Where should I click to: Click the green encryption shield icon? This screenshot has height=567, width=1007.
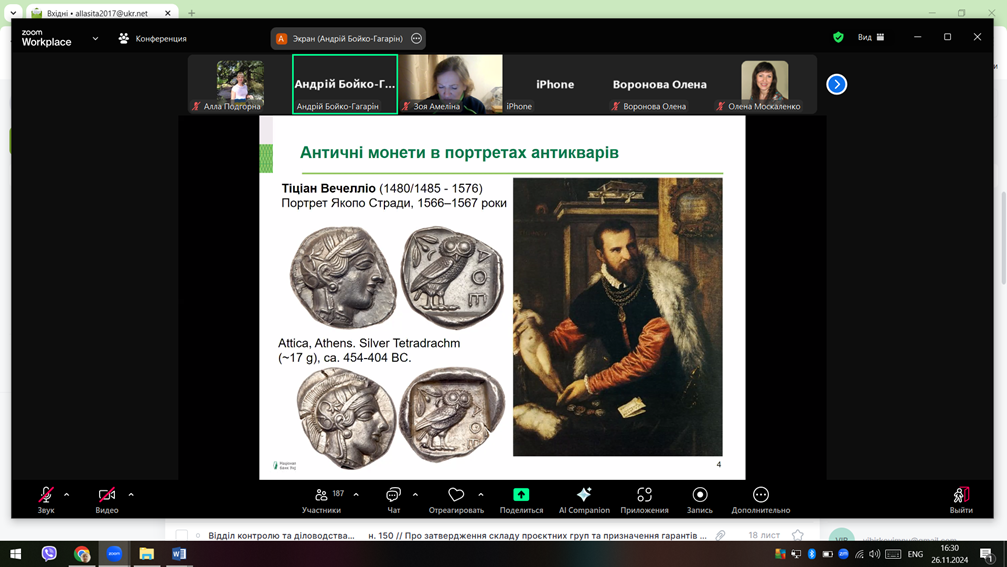838,37
